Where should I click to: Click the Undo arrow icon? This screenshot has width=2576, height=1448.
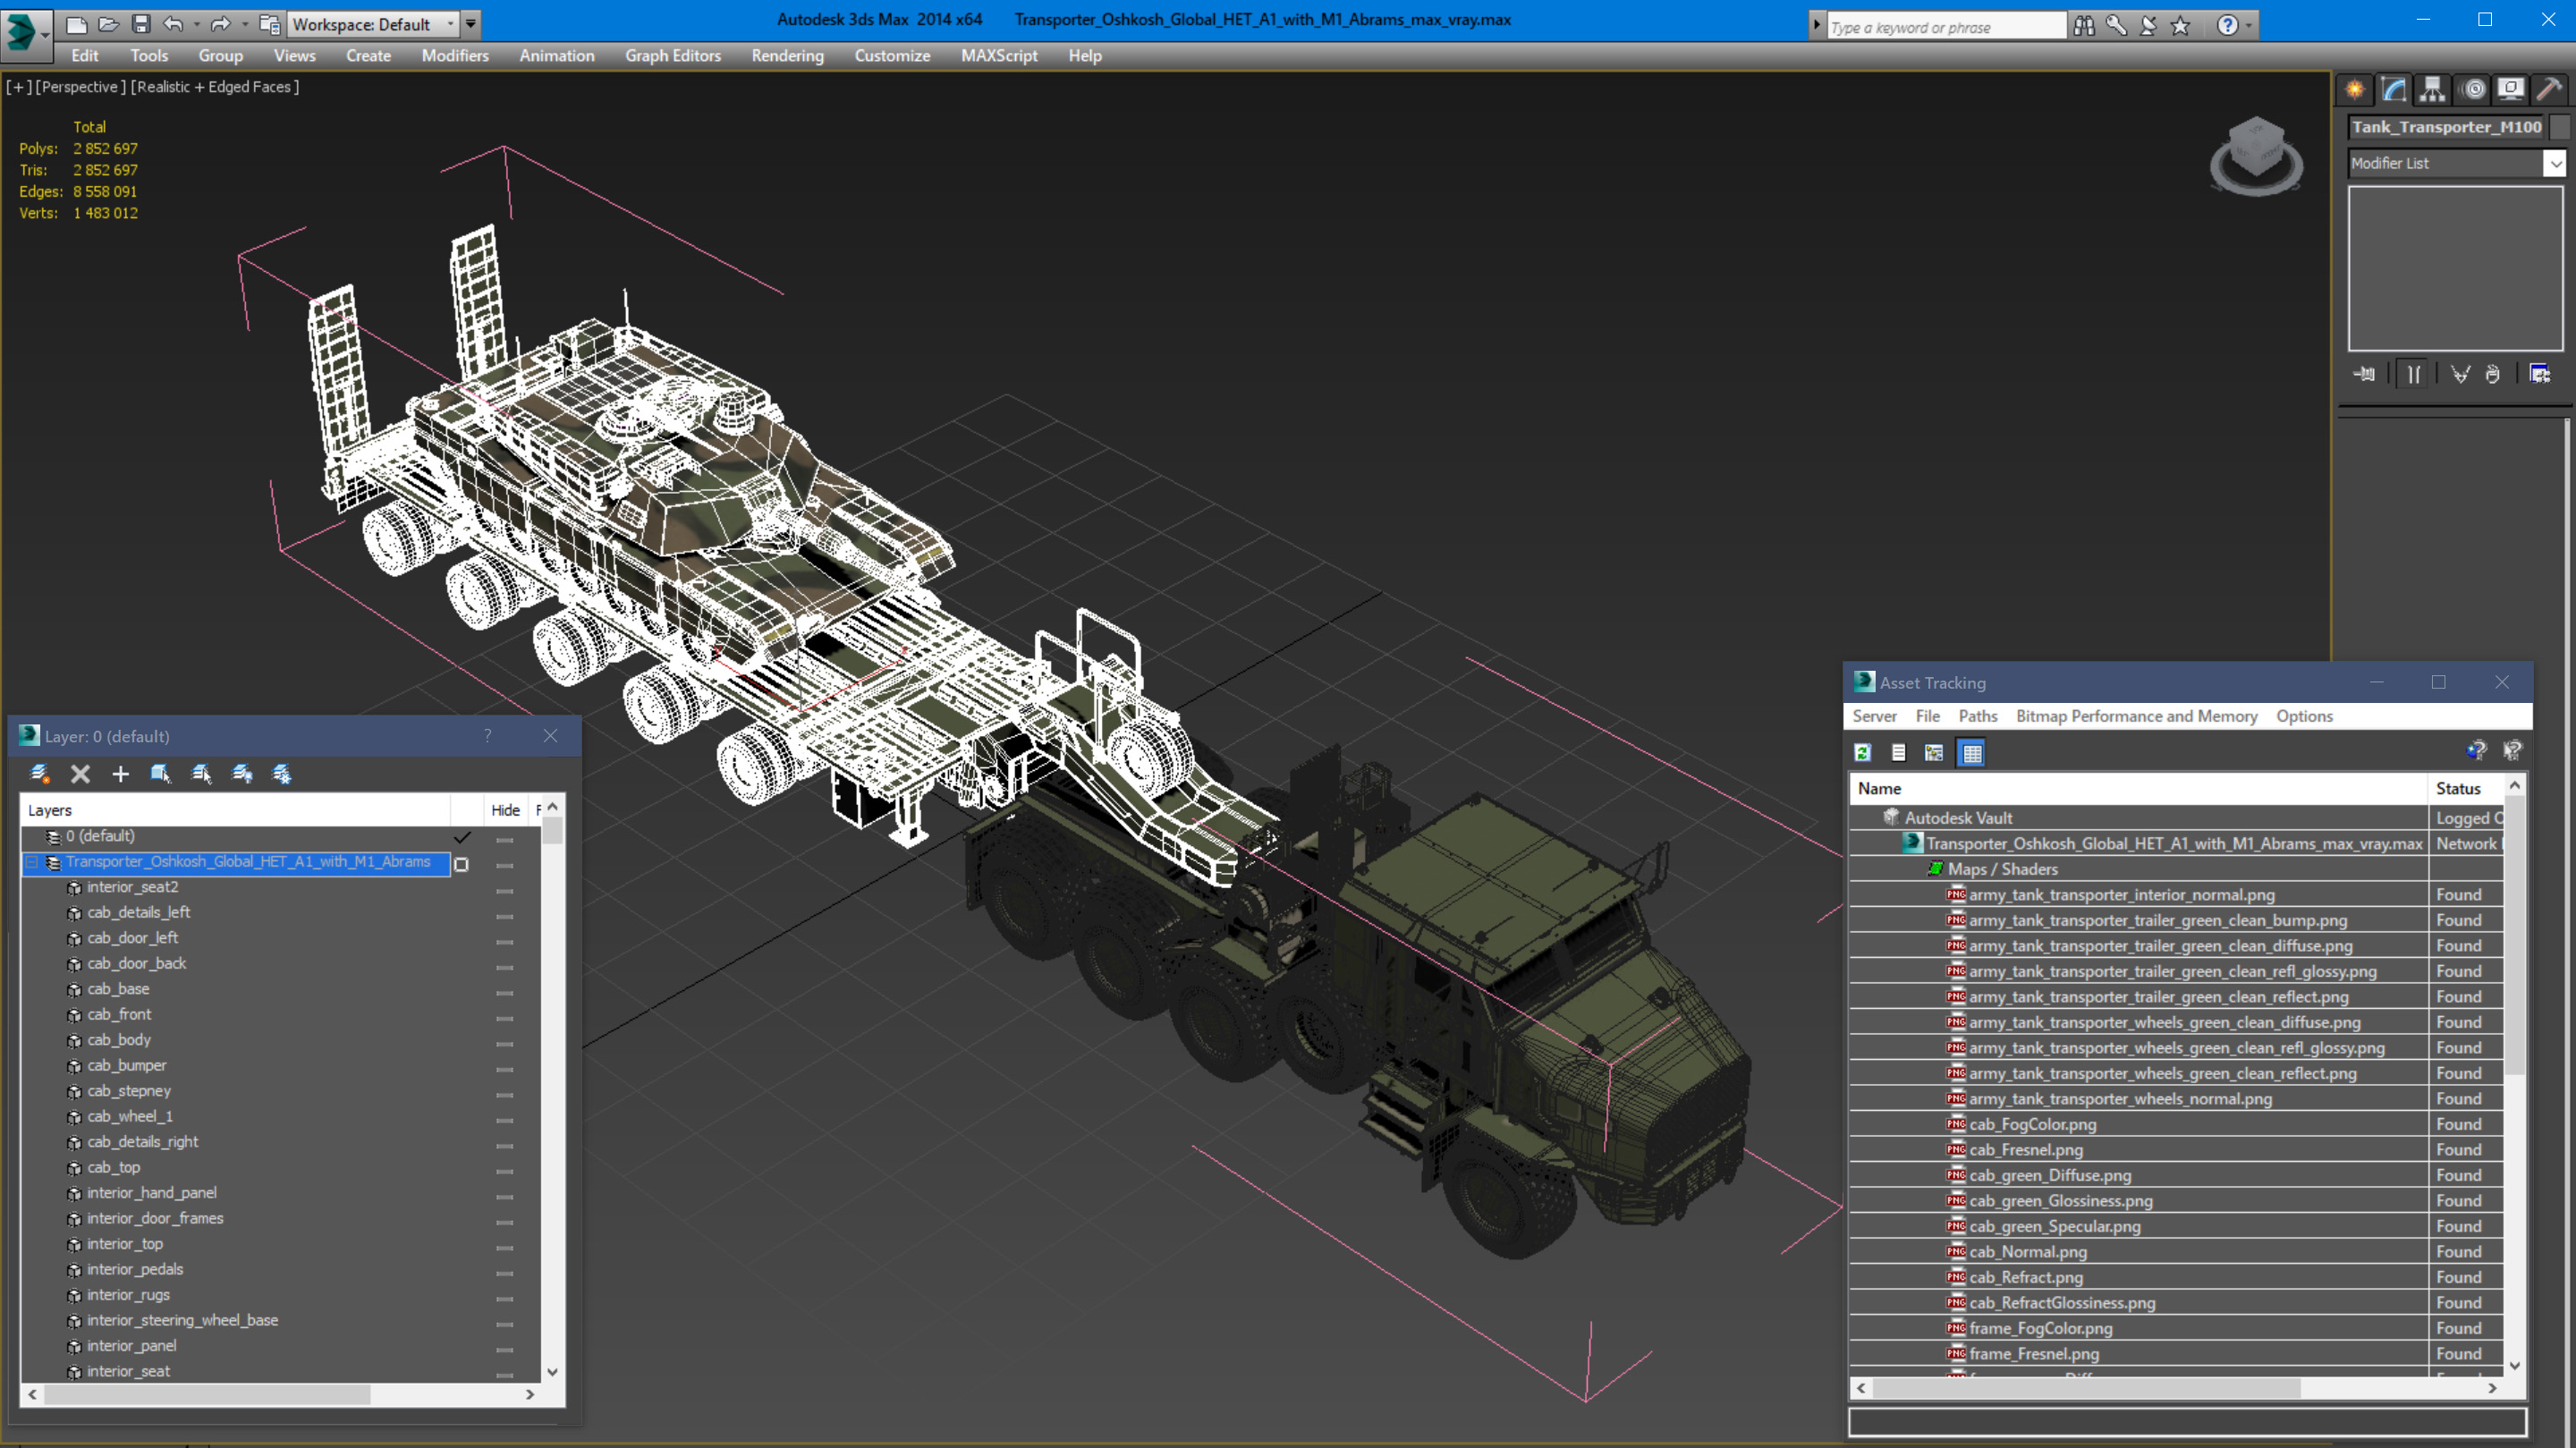pos(173,23)
